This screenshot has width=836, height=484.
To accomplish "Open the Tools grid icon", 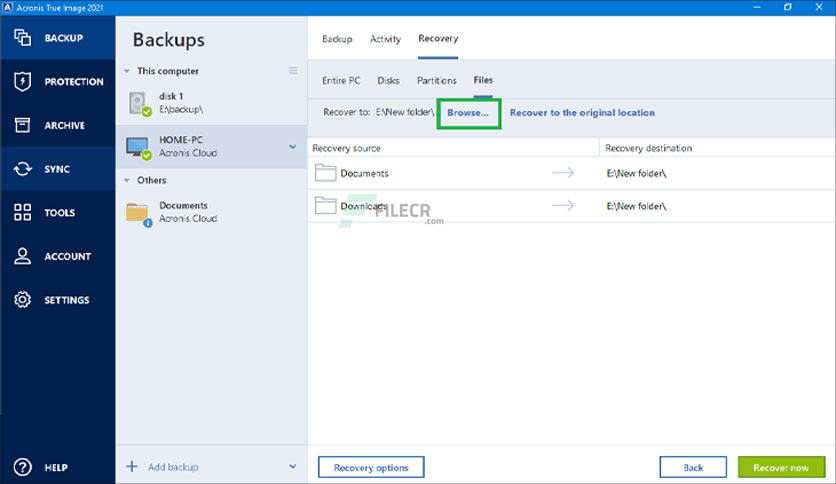I will 22,212.
